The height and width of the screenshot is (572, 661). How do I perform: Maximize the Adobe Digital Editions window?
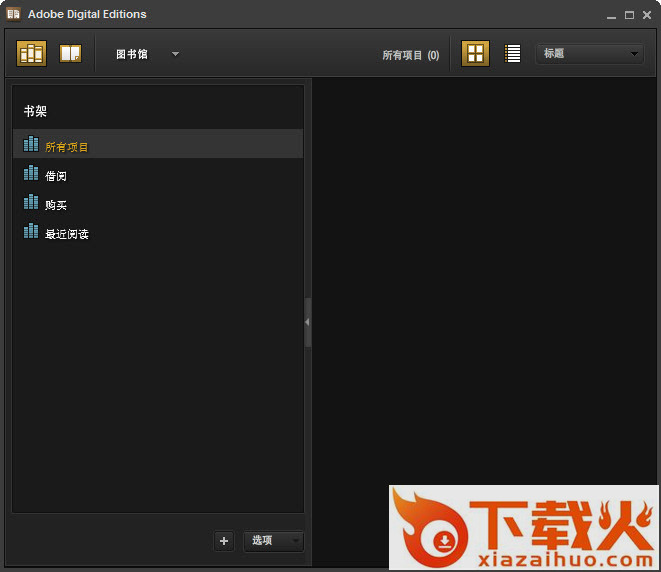[x=629, y=15]
